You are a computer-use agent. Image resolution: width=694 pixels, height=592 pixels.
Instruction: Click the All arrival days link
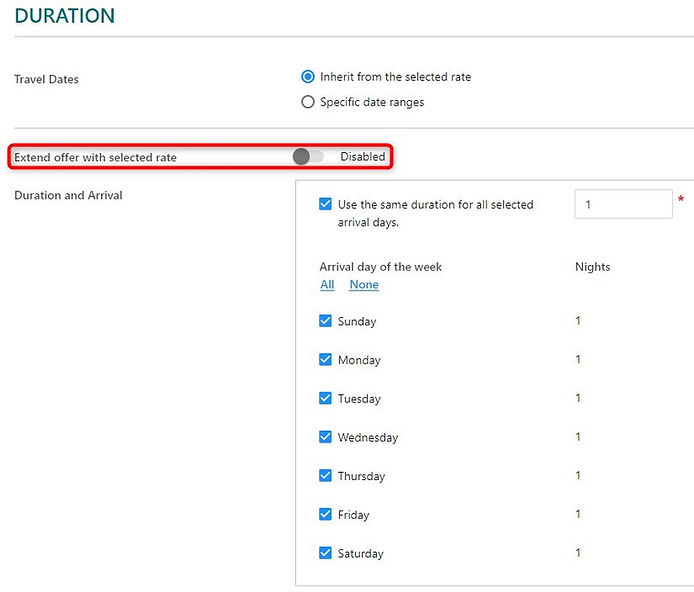tap(327, 285)
